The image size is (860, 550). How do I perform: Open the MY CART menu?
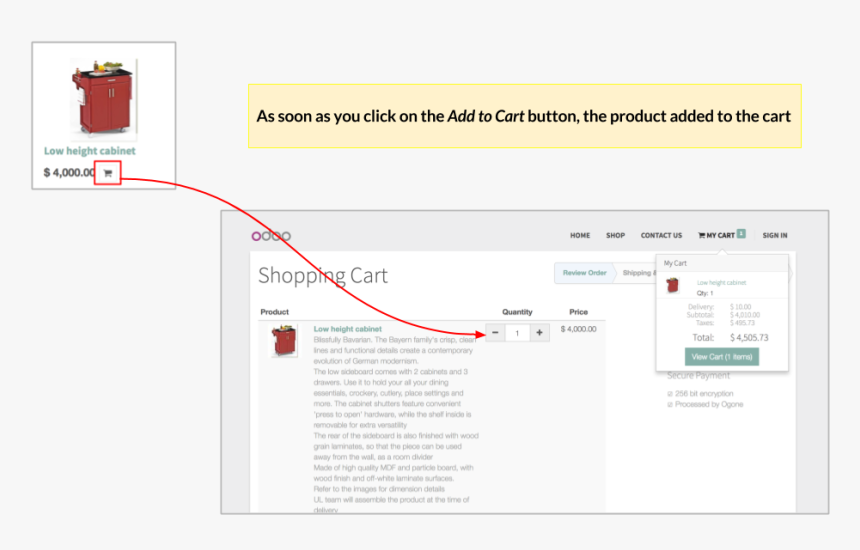[716, 235]
